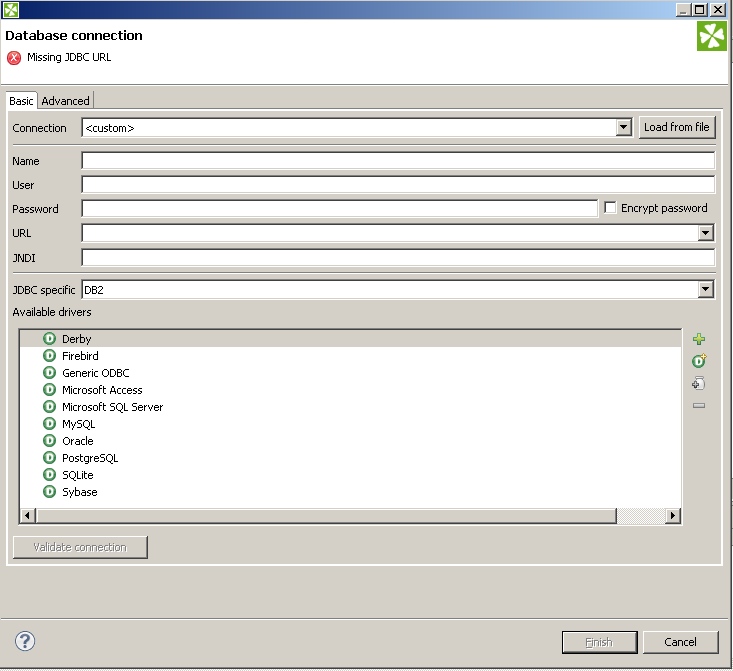Focus the URL input field
Image resolution: width=733 pixels, height=671 pixels.
click(398, 233)
